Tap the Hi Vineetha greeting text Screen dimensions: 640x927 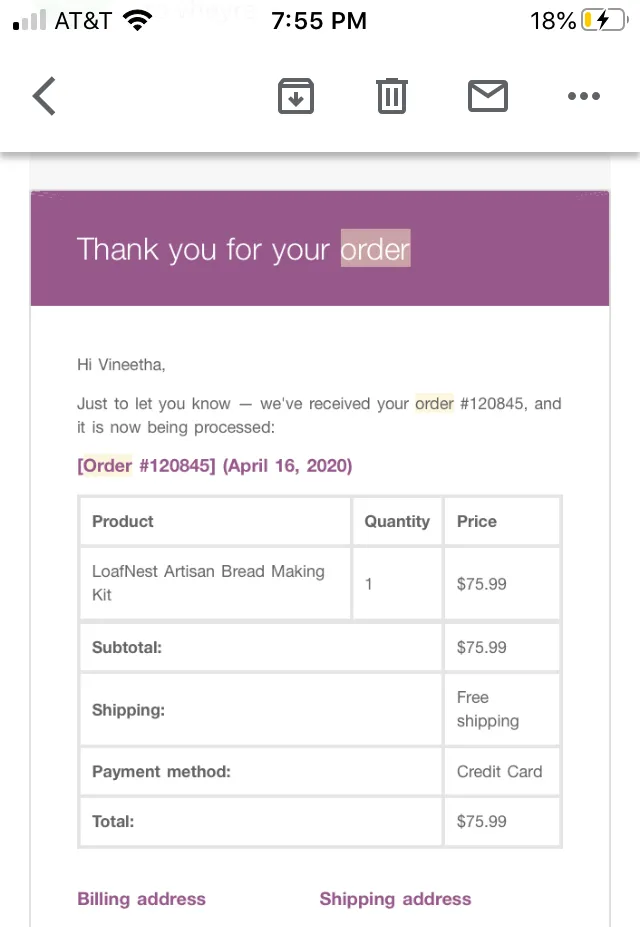tap(121, 365)
